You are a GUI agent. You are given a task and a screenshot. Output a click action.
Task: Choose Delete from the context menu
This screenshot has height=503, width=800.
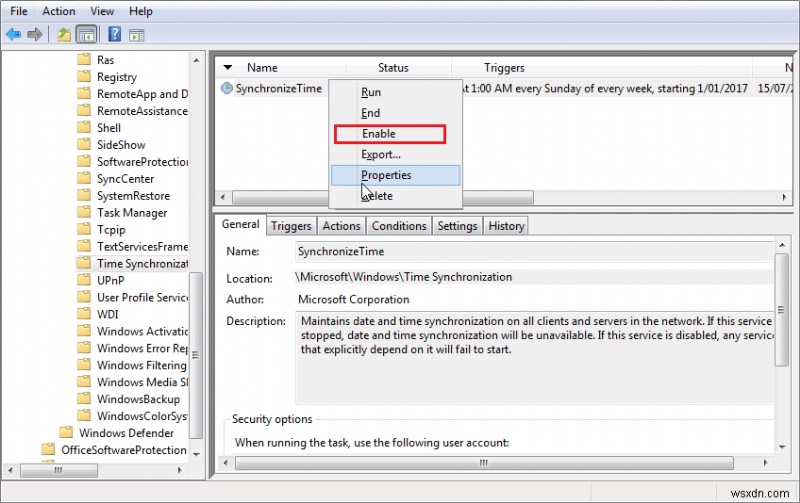395,196
